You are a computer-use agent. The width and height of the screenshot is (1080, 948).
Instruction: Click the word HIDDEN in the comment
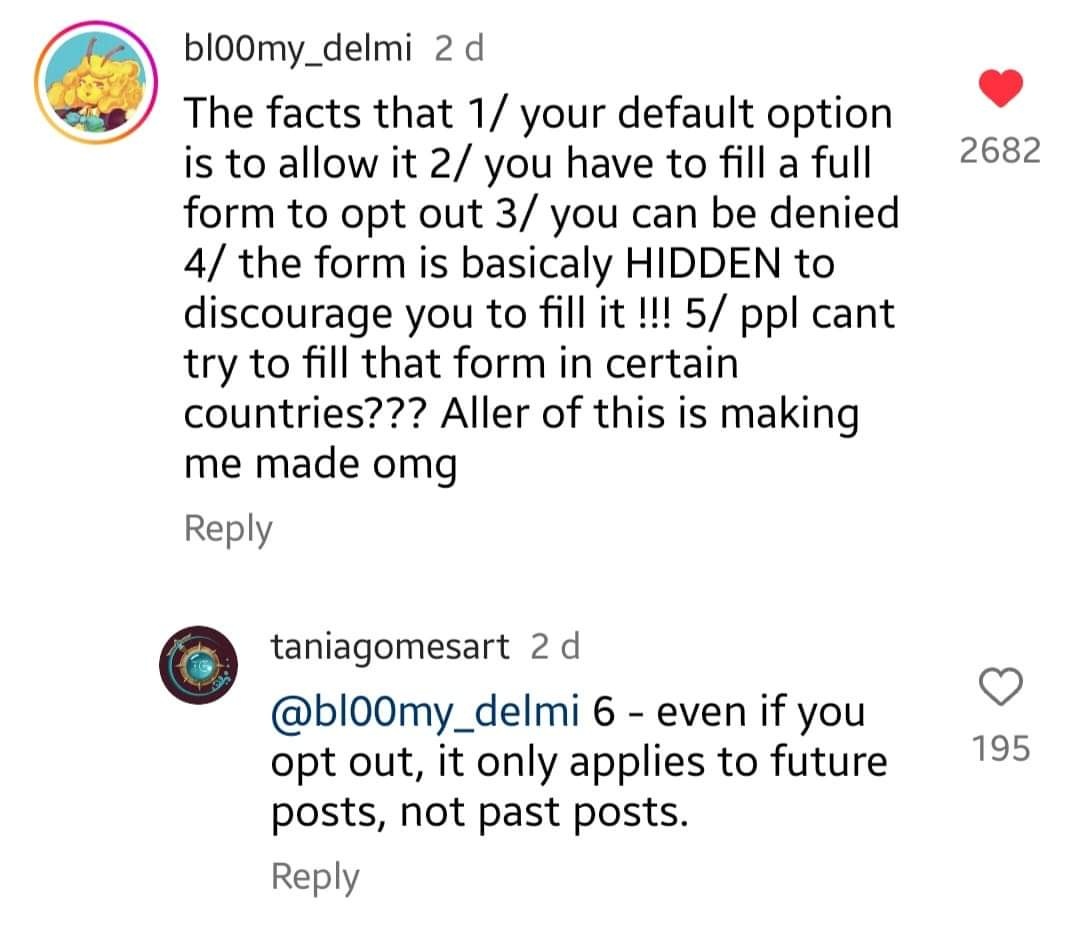[x=703, y=263]
